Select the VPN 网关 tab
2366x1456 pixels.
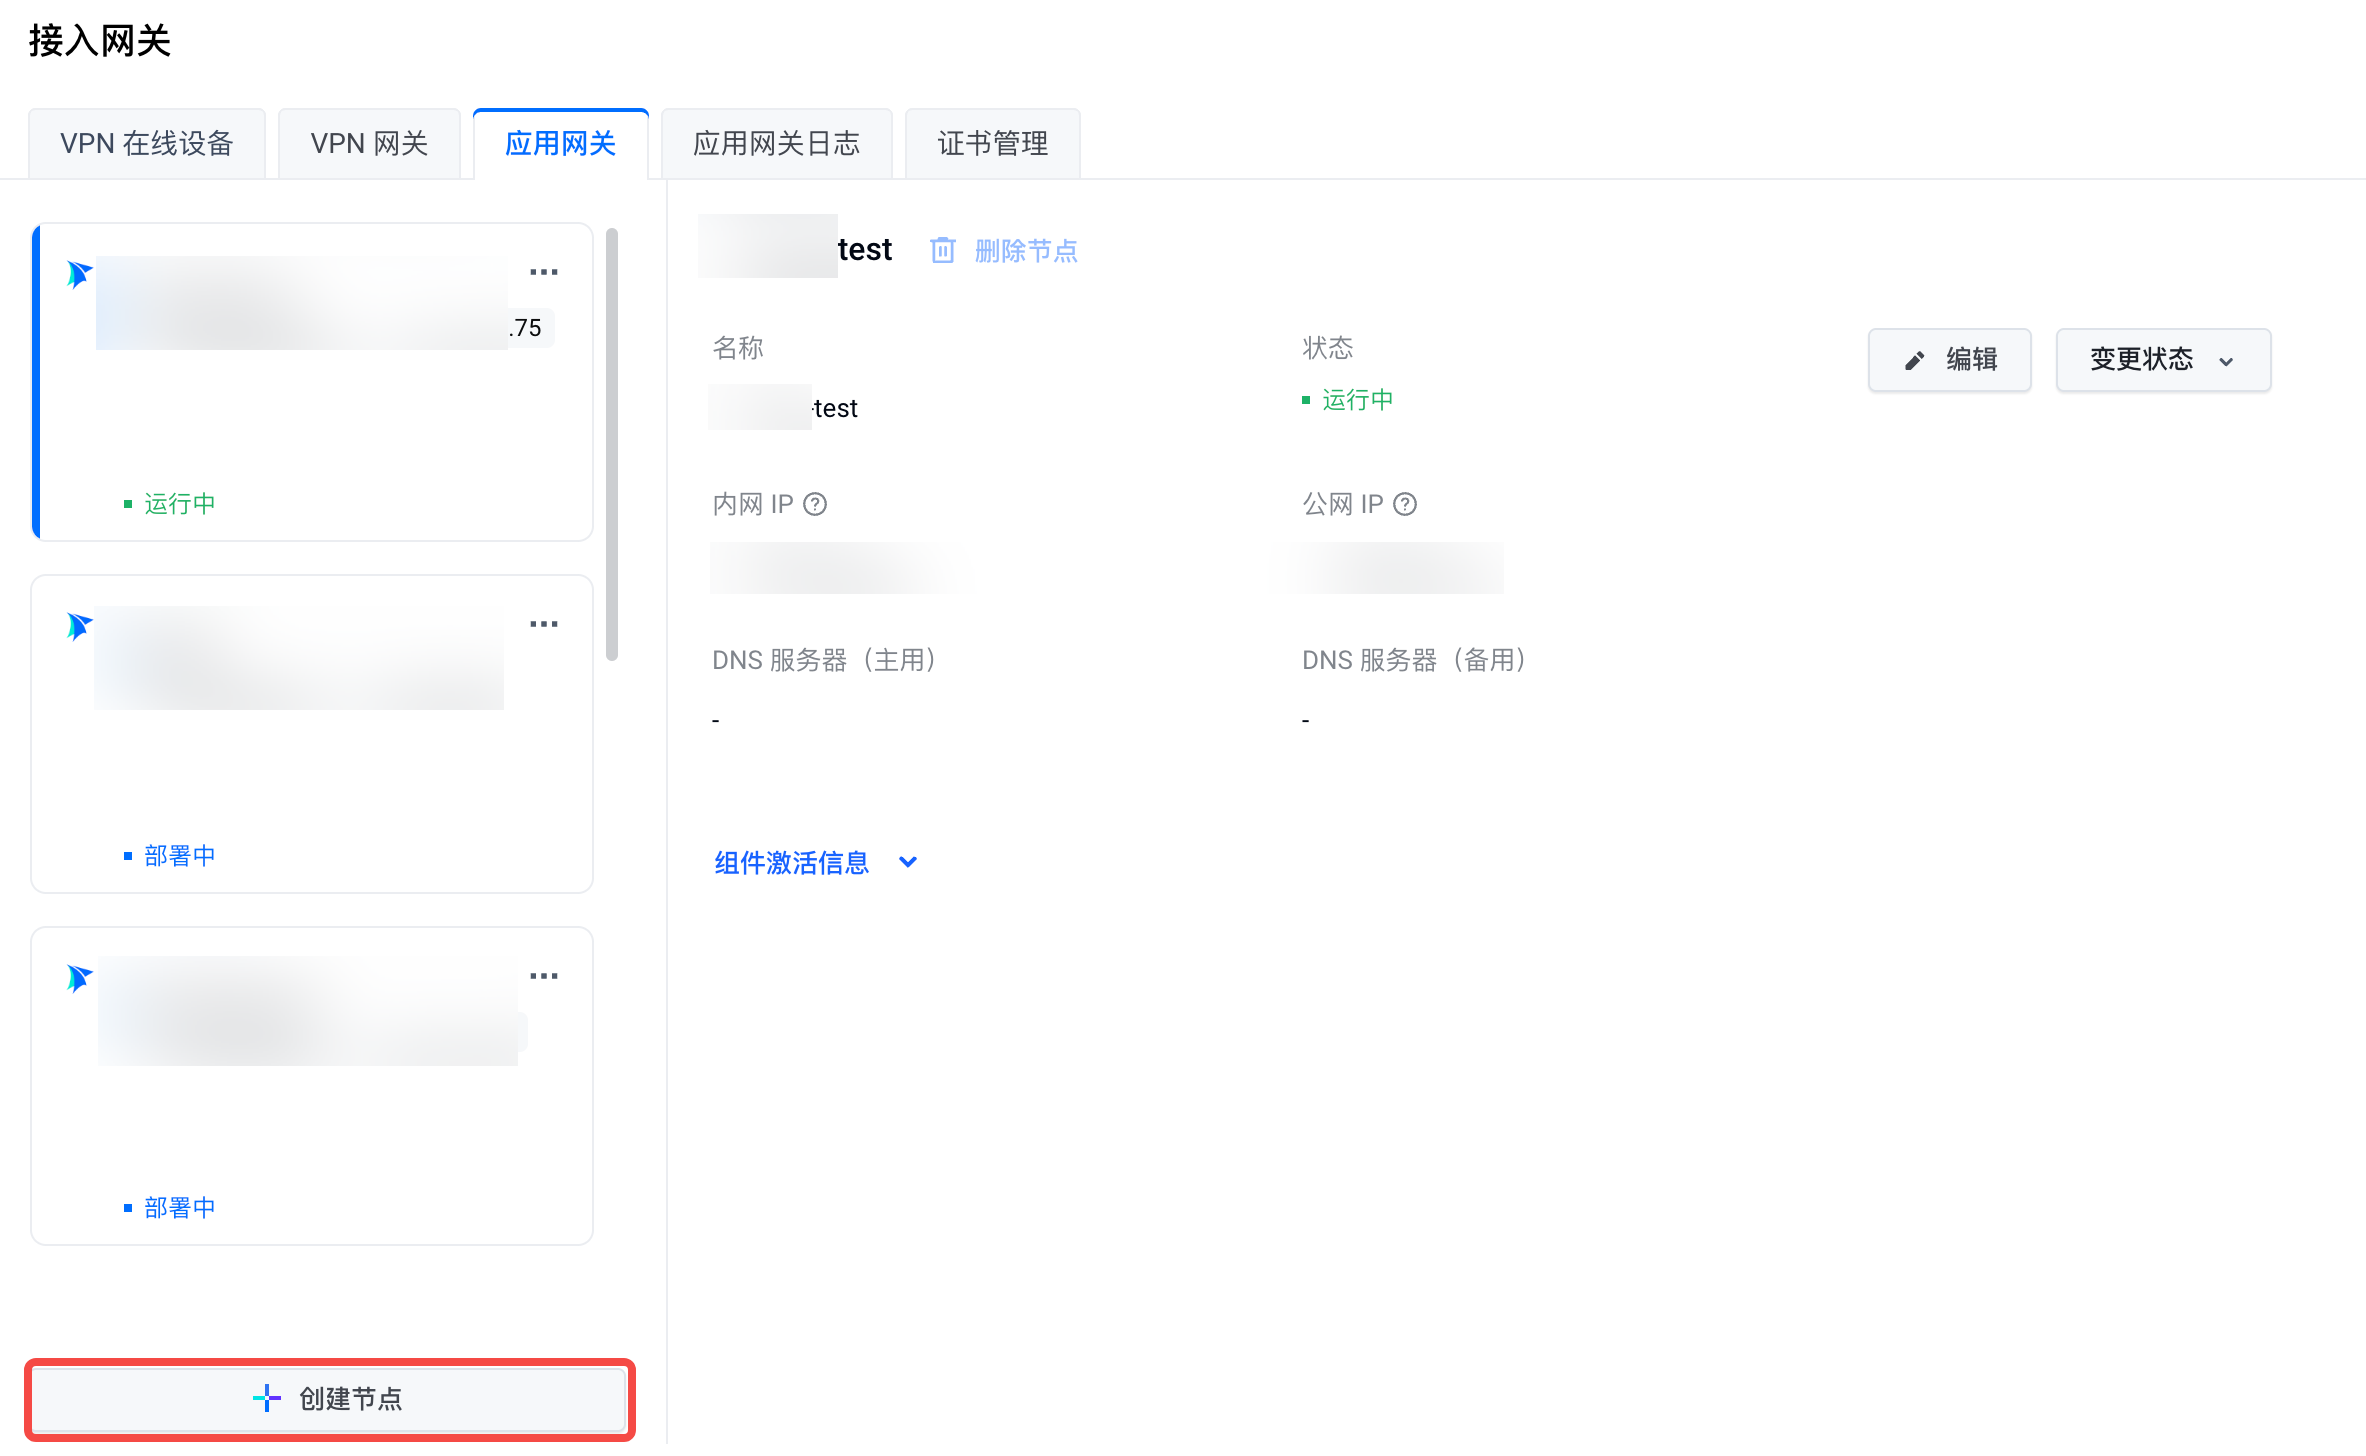tap(369, 144)
